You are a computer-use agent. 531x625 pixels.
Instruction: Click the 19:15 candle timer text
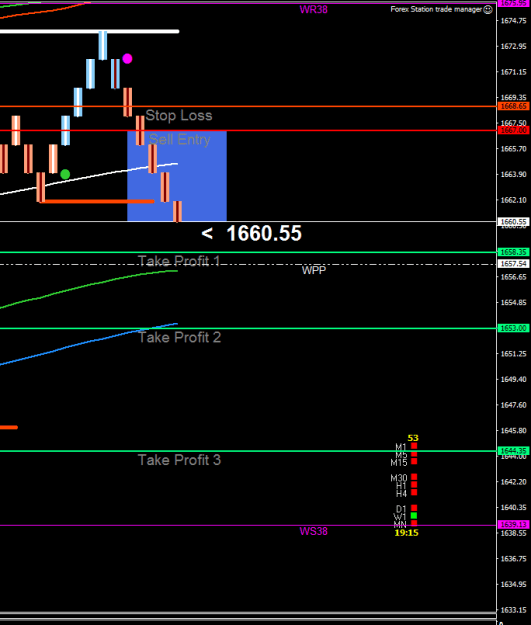point(407,533)
